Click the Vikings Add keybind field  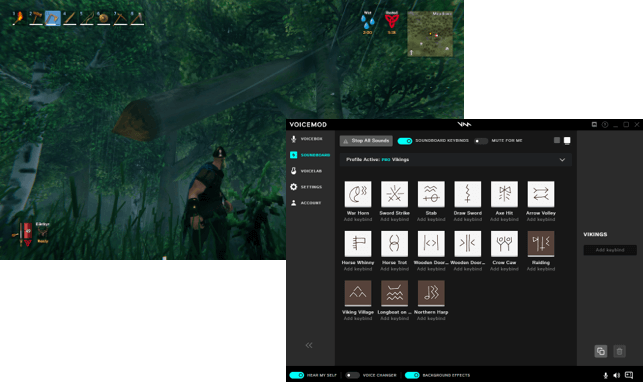610,250
